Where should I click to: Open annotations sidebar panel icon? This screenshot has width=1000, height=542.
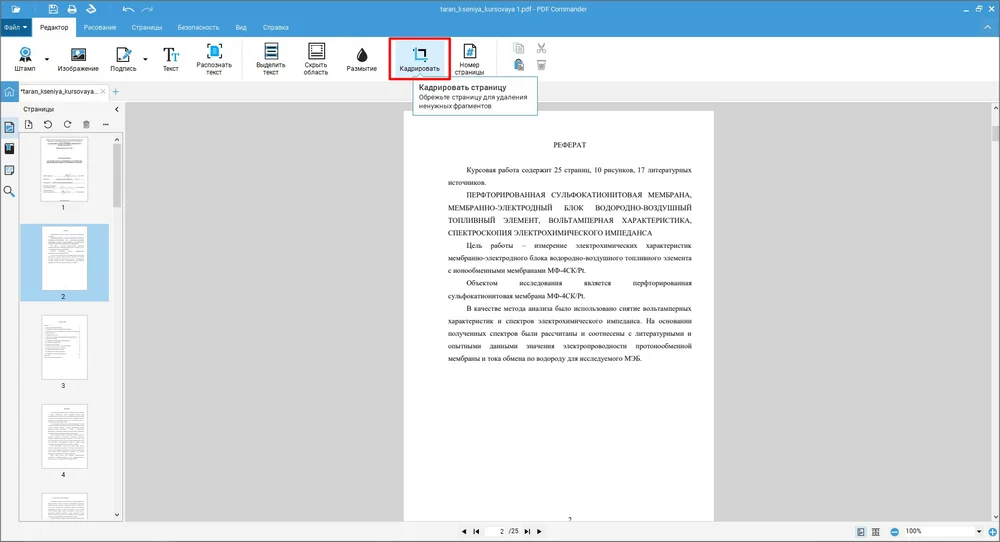point(9,170)
